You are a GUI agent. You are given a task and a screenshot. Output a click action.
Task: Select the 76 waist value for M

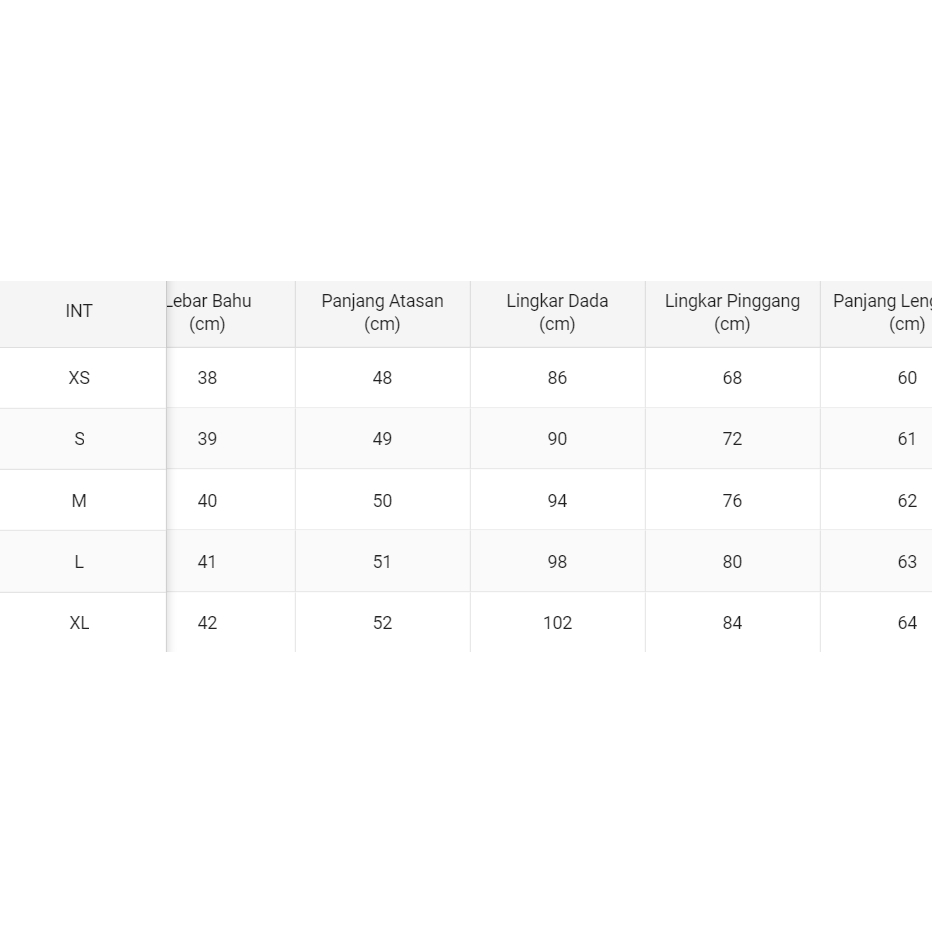[x=732, y=501]
